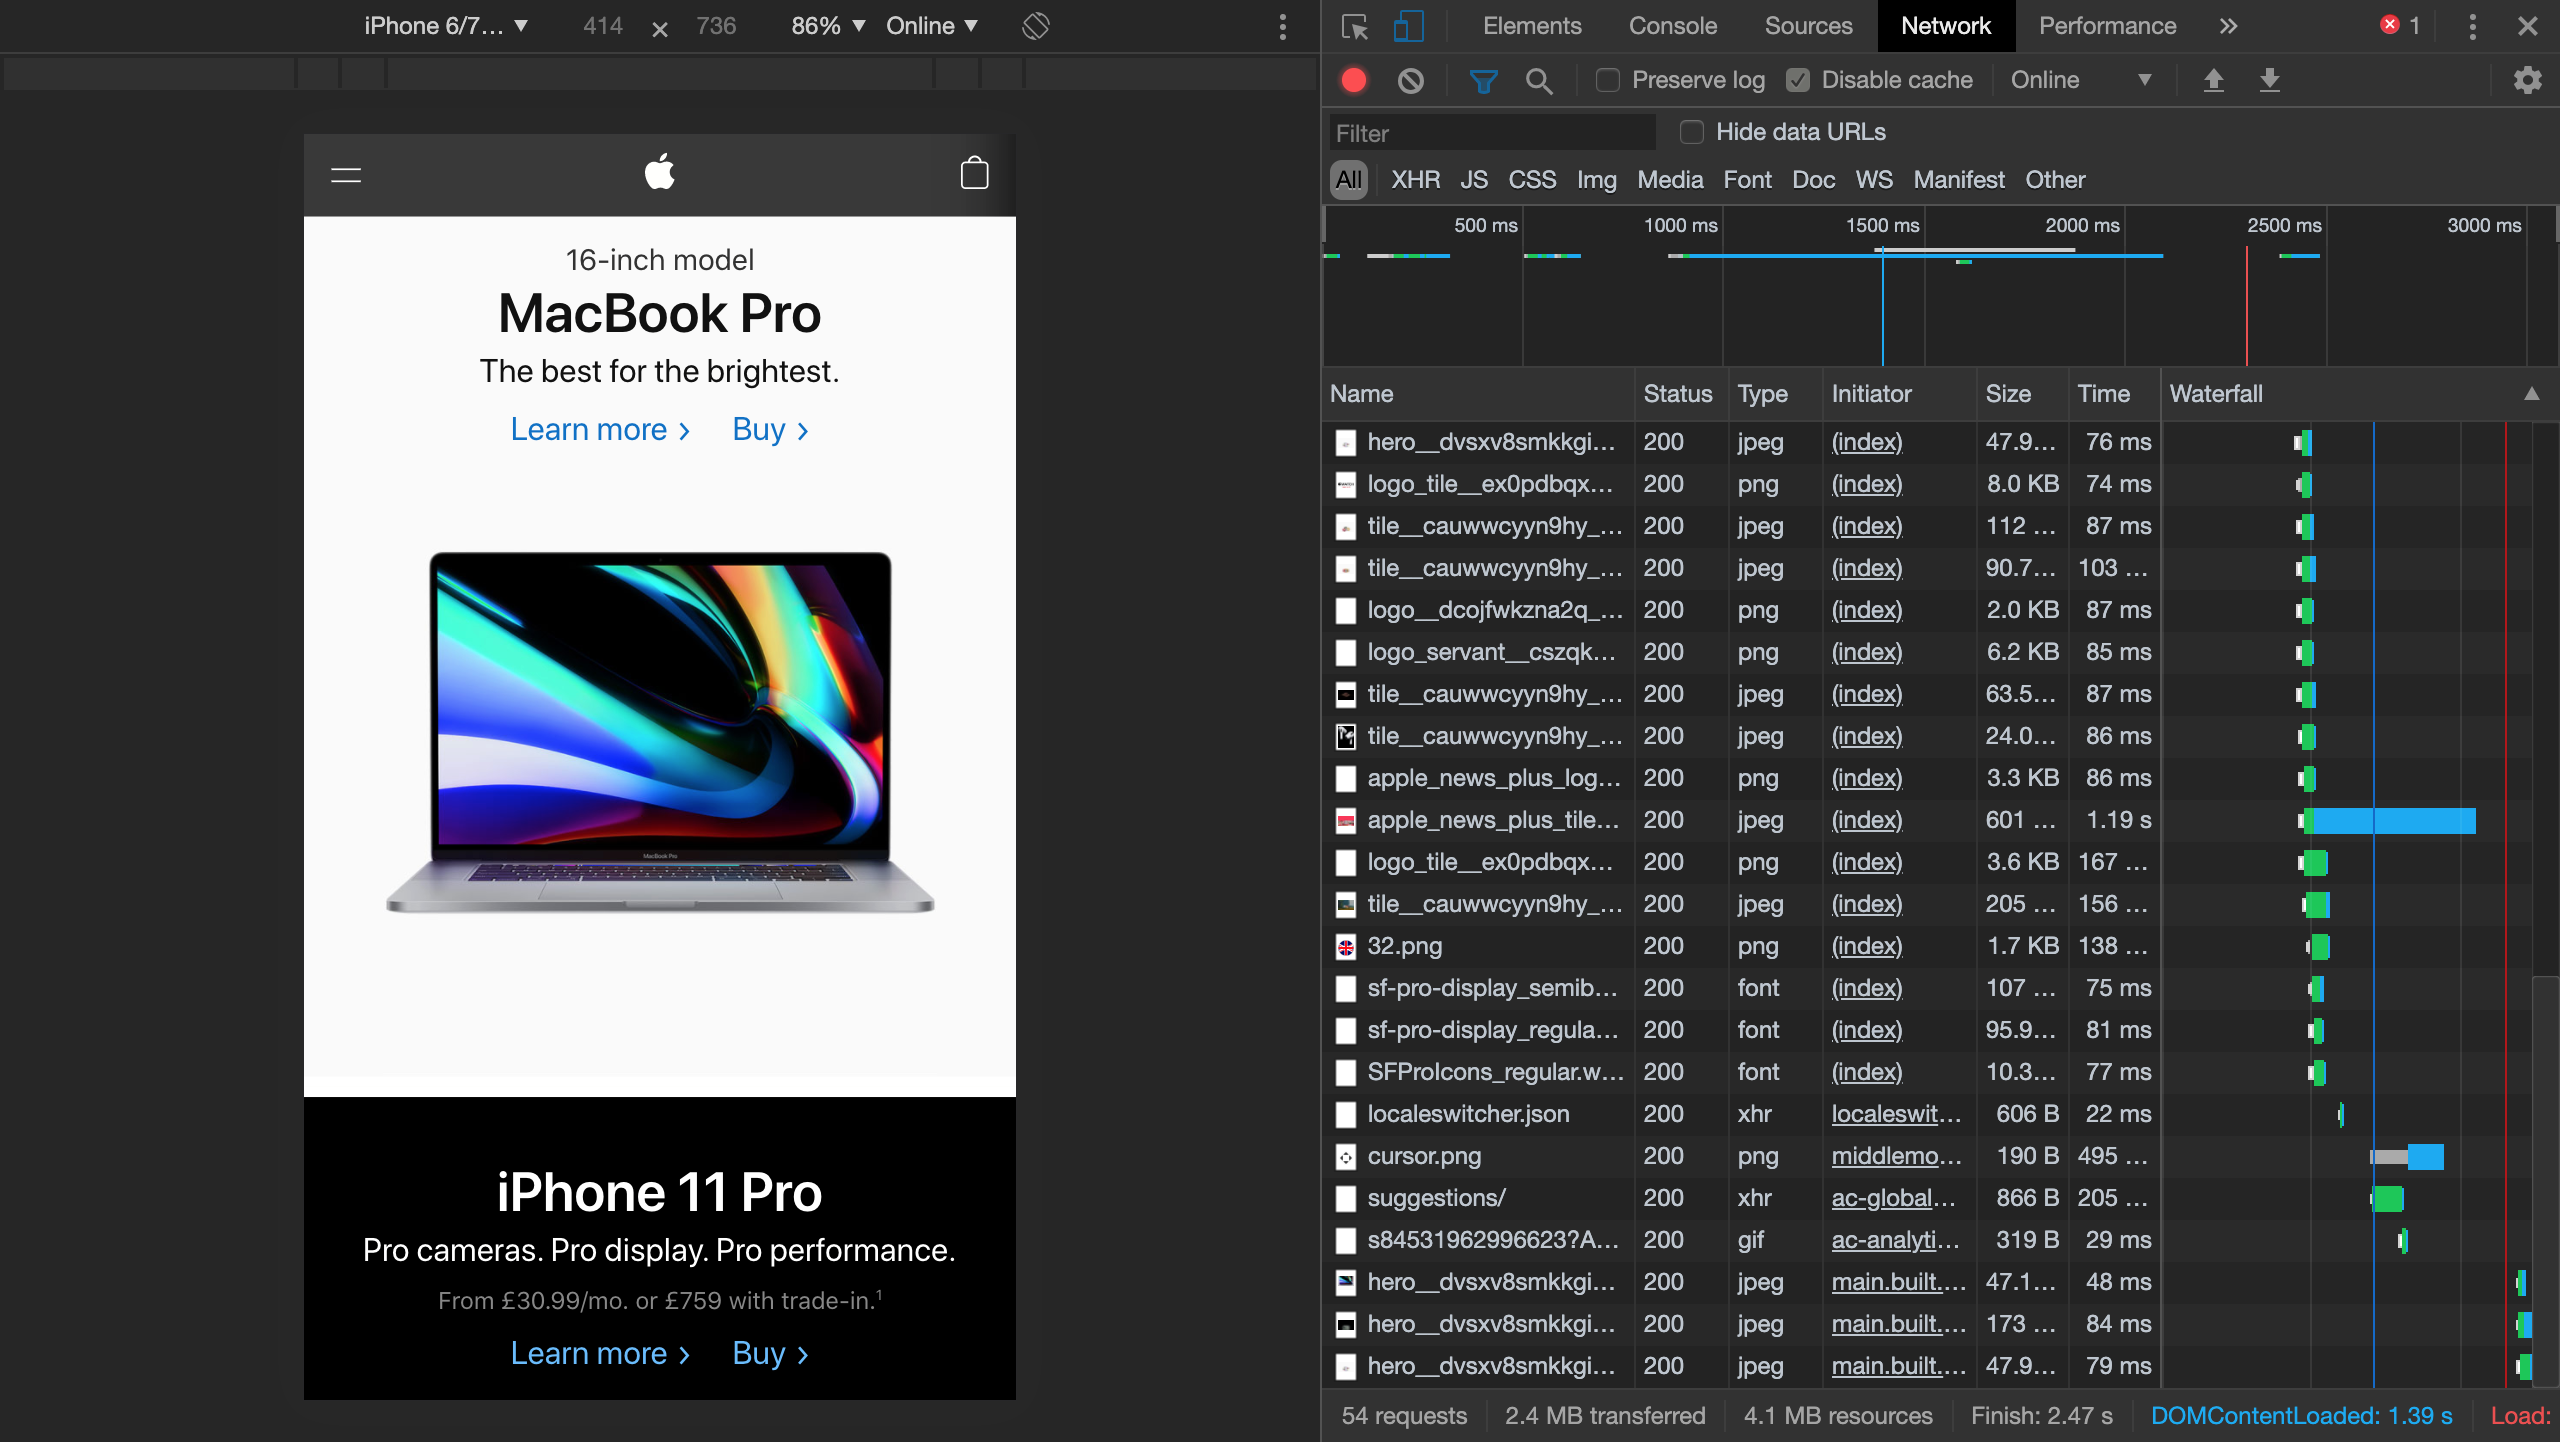Click the apple_news_plus_tile waterfall bar

click(x=2387, y=821)
